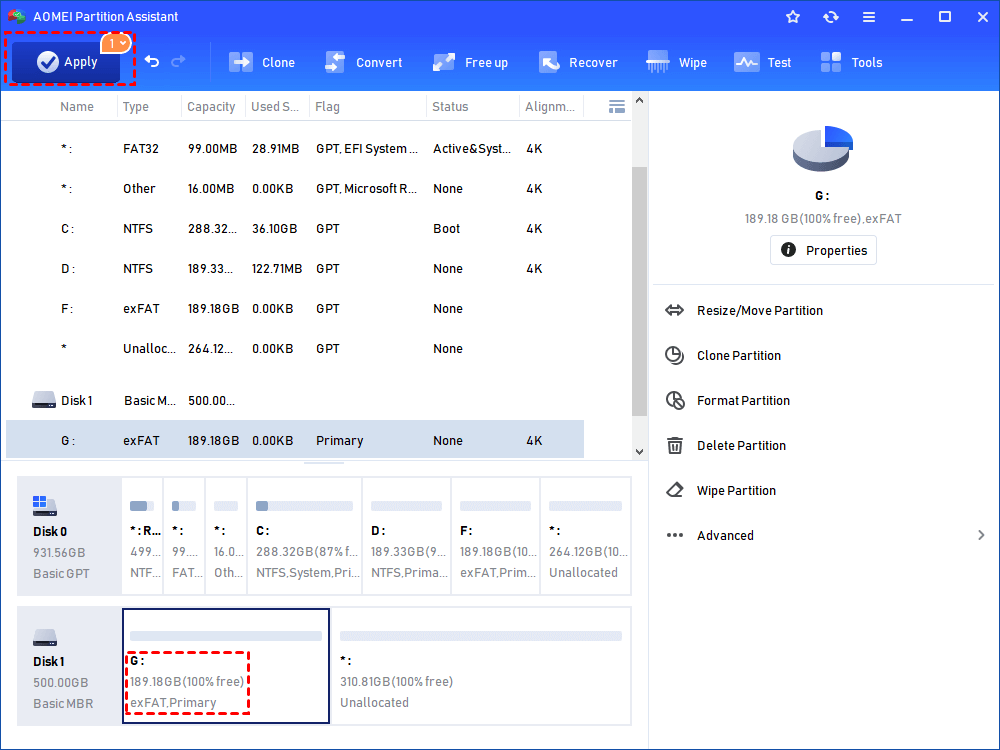Open the Wipe toolbar menu
This screenshot has width=1000, height=750.
tap(676, 62)
